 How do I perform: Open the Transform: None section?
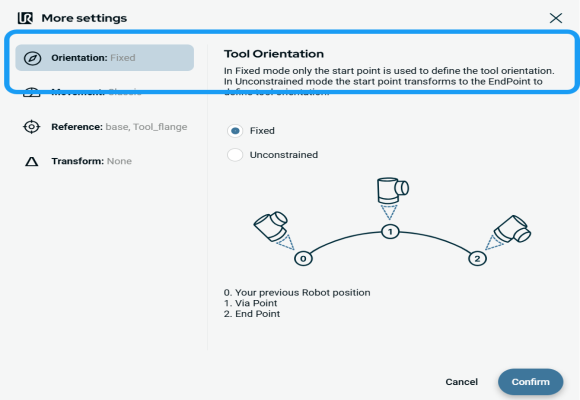(x=105, y=161)
